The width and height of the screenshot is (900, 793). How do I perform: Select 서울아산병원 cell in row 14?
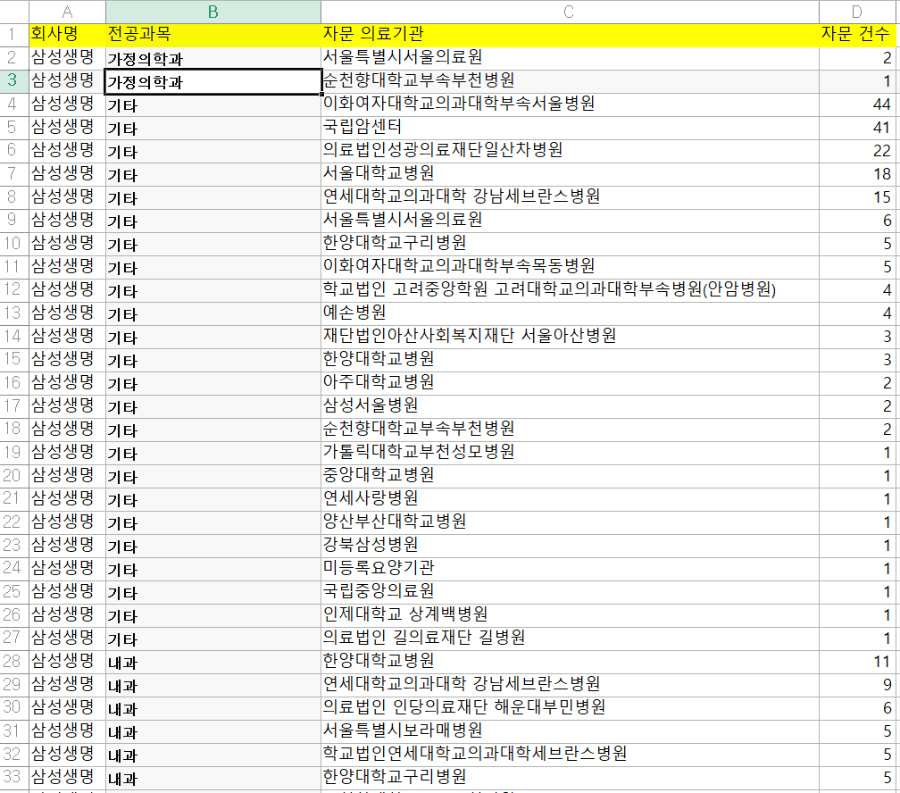click(x=569, y=336)
